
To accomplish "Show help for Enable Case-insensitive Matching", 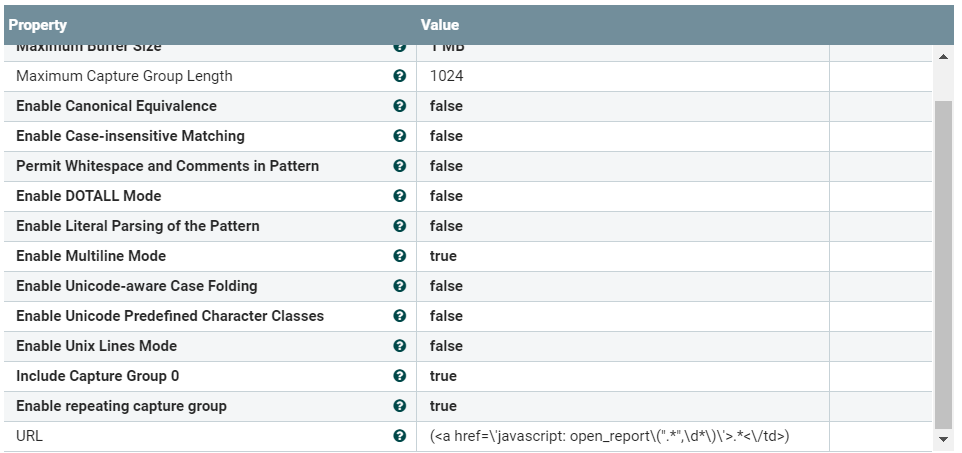I will (400, 136).
